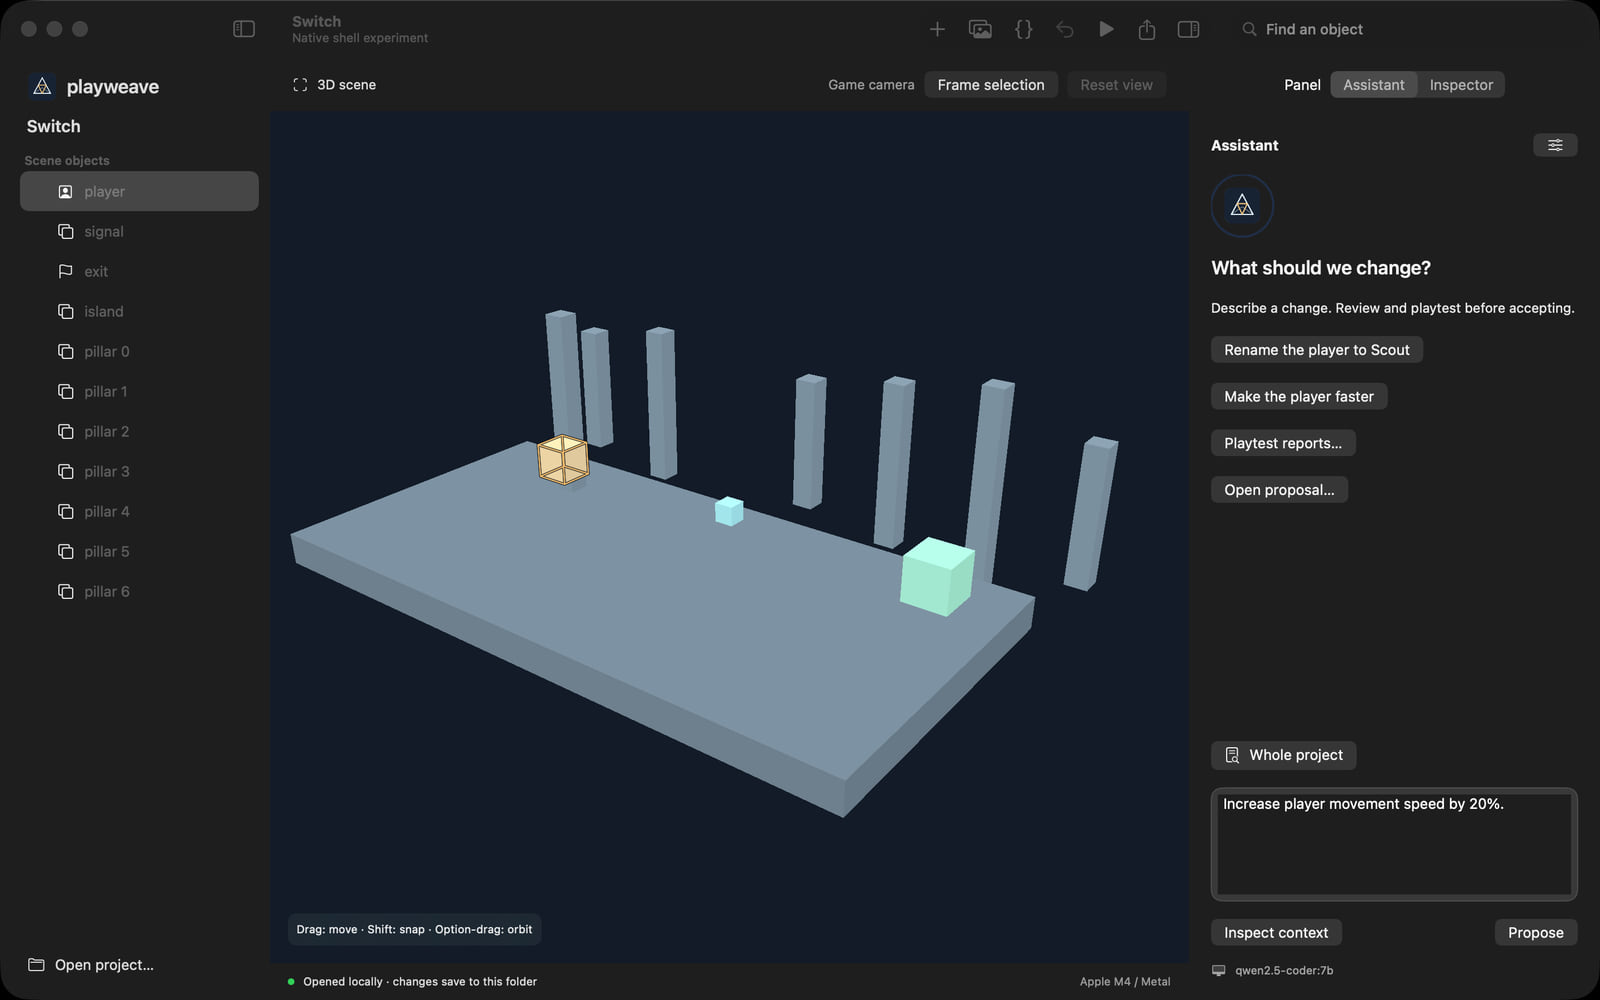
Task: Toggle the left sidebar icon
Action: [244, 29]
